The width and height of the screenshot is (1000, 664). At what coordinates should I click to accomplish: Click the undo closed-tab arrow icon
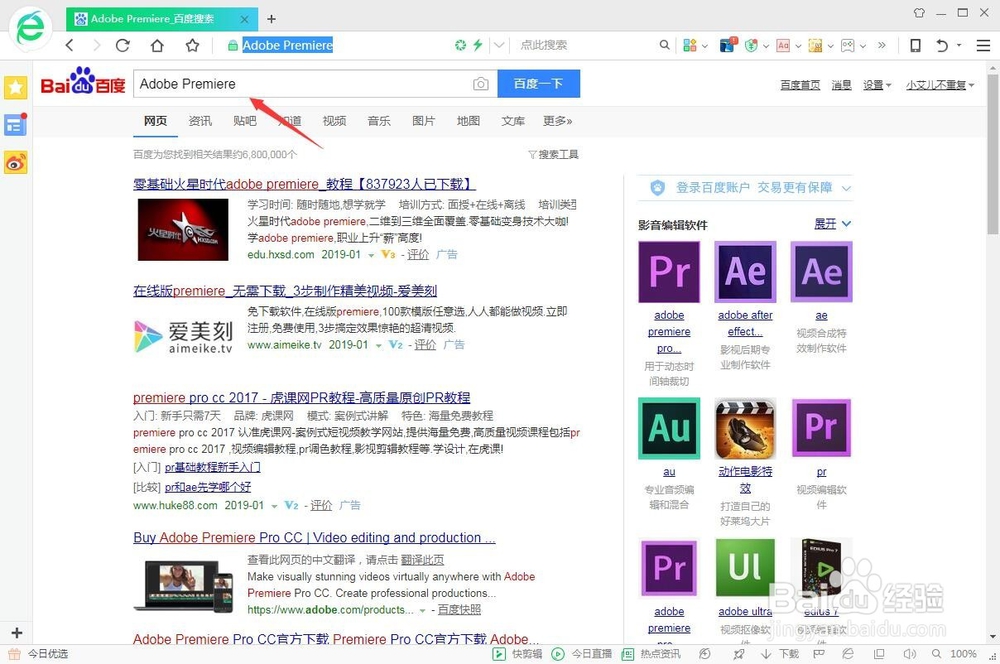pos(942,45)
